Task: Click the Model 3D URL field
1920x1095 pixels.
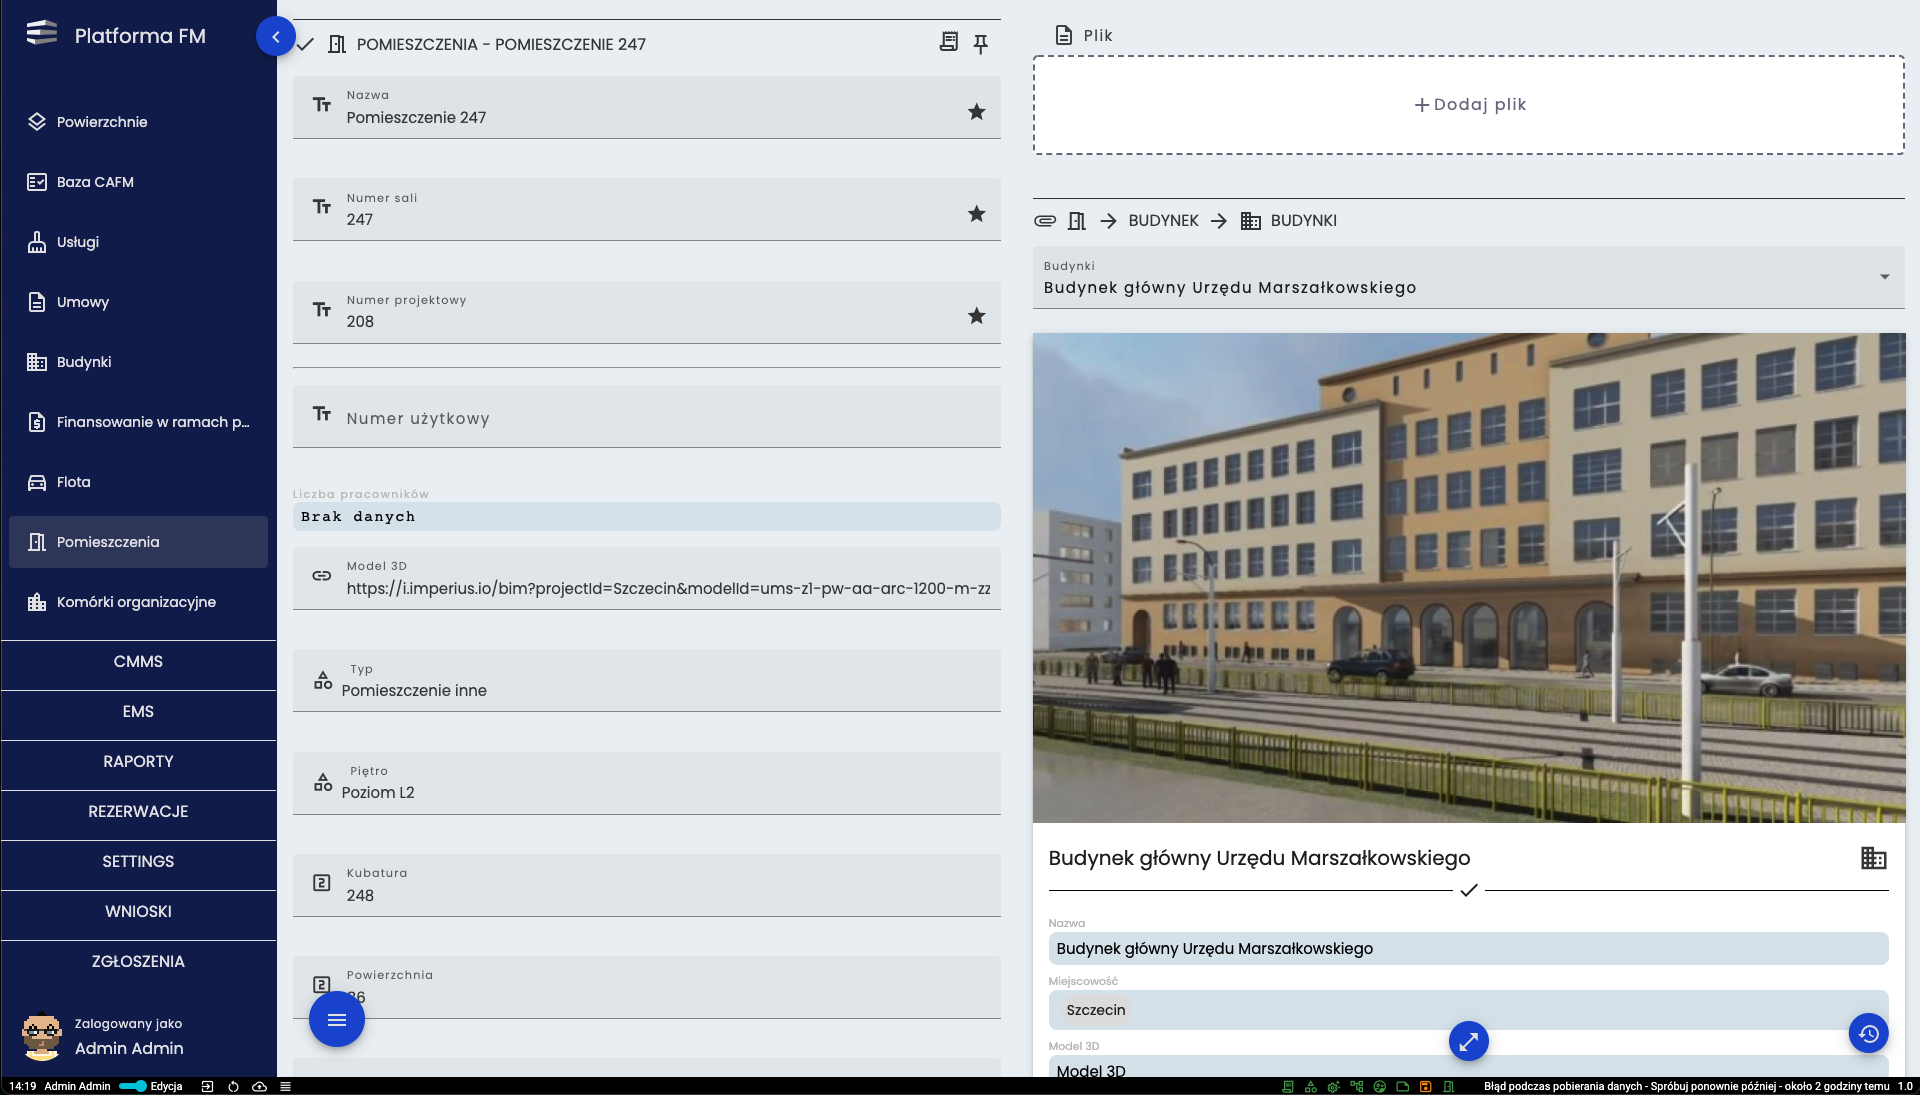Action: [647, 578]
